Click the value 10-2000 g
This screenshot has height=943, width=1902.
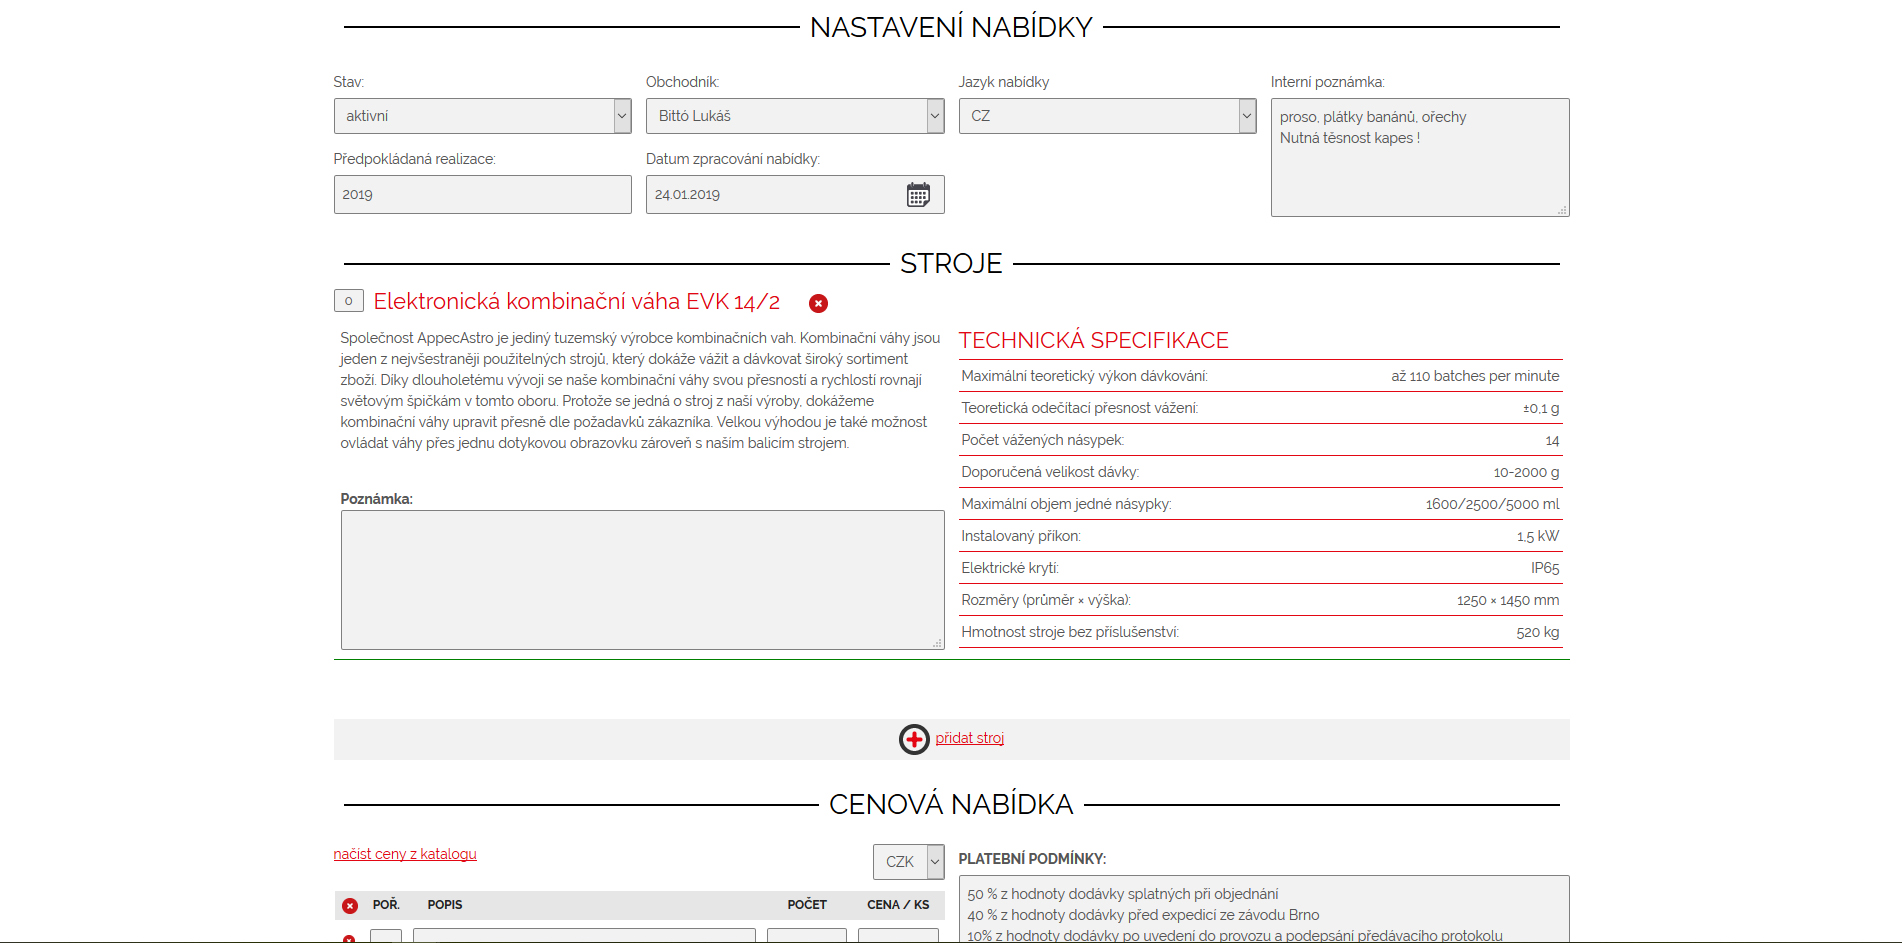(x=1526, y=472)
